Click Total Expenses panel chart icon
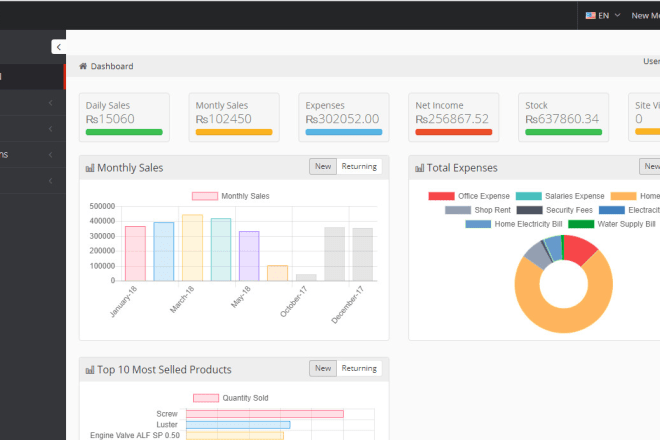The width and height of the screenshot is (660, 440). 419,168
